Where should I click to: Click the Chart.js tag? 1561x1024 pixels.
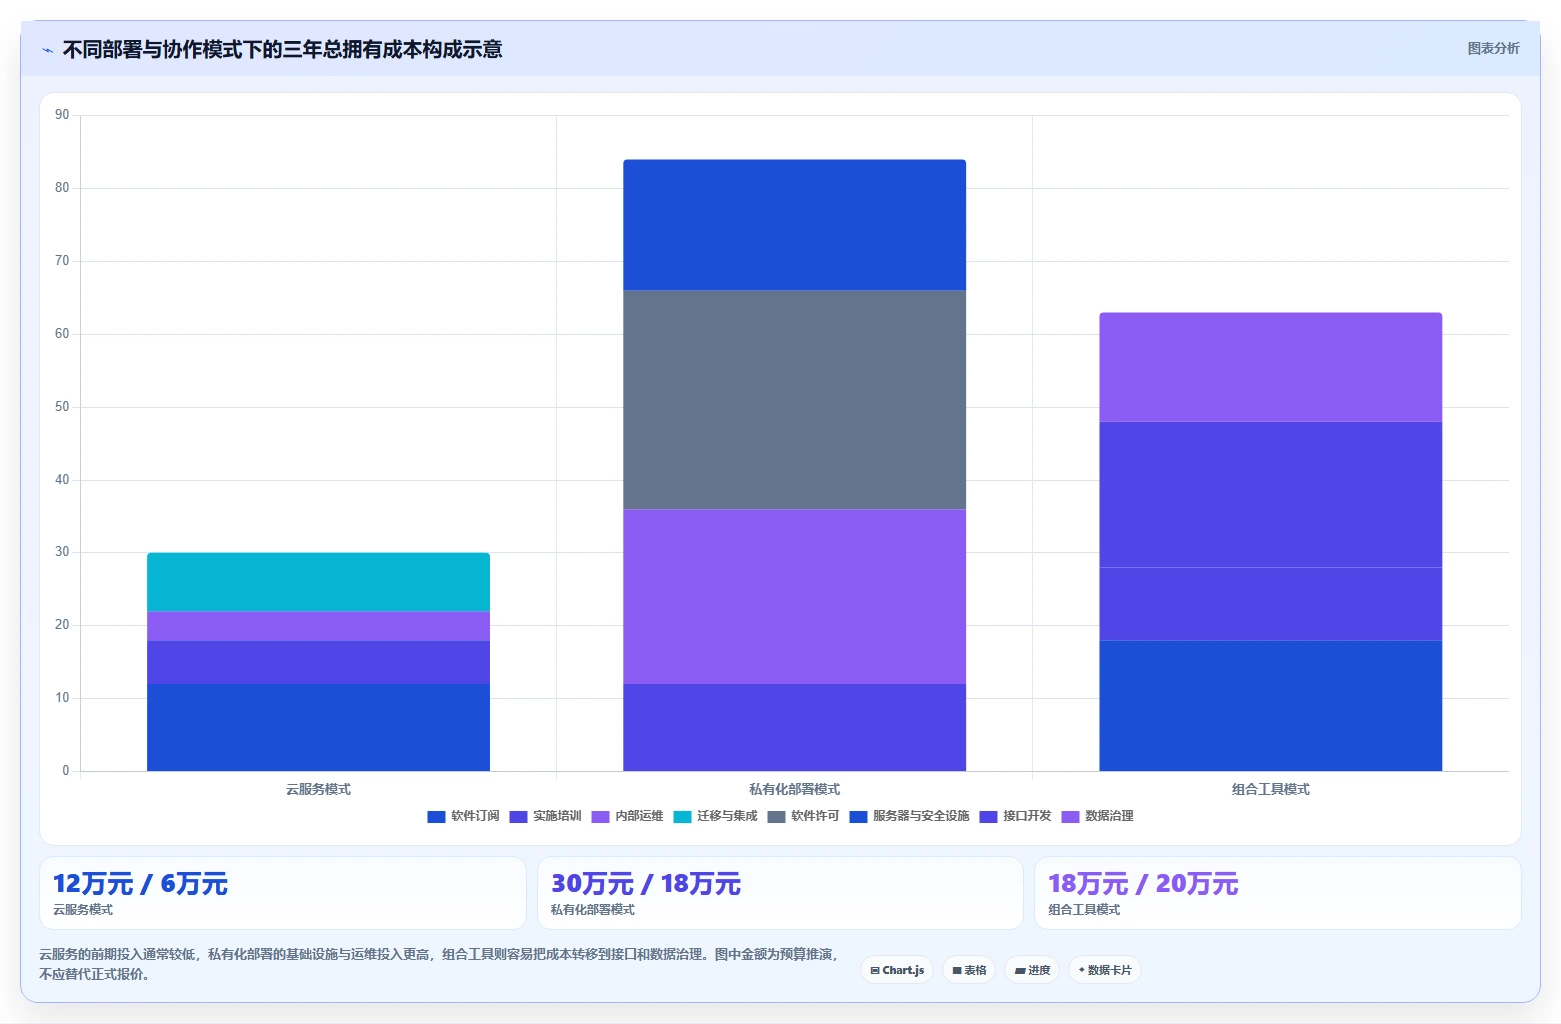(897, 970)
